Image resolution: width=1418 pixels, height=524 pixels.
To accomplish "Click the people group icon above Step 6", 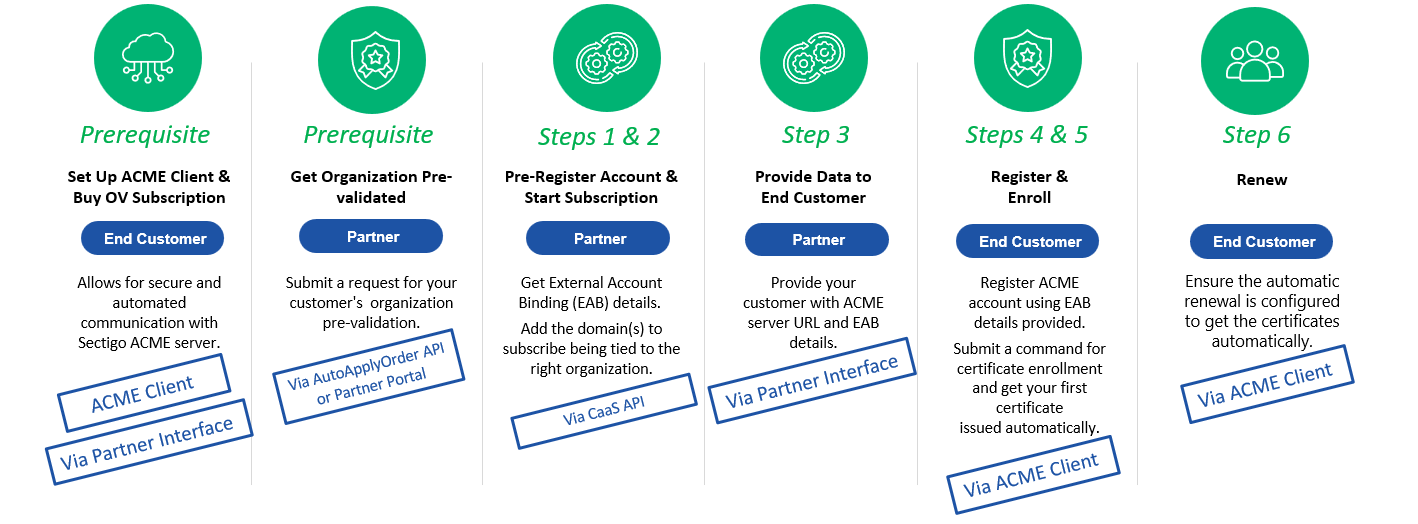I will pyautogui.click(x=1254, y=62).
